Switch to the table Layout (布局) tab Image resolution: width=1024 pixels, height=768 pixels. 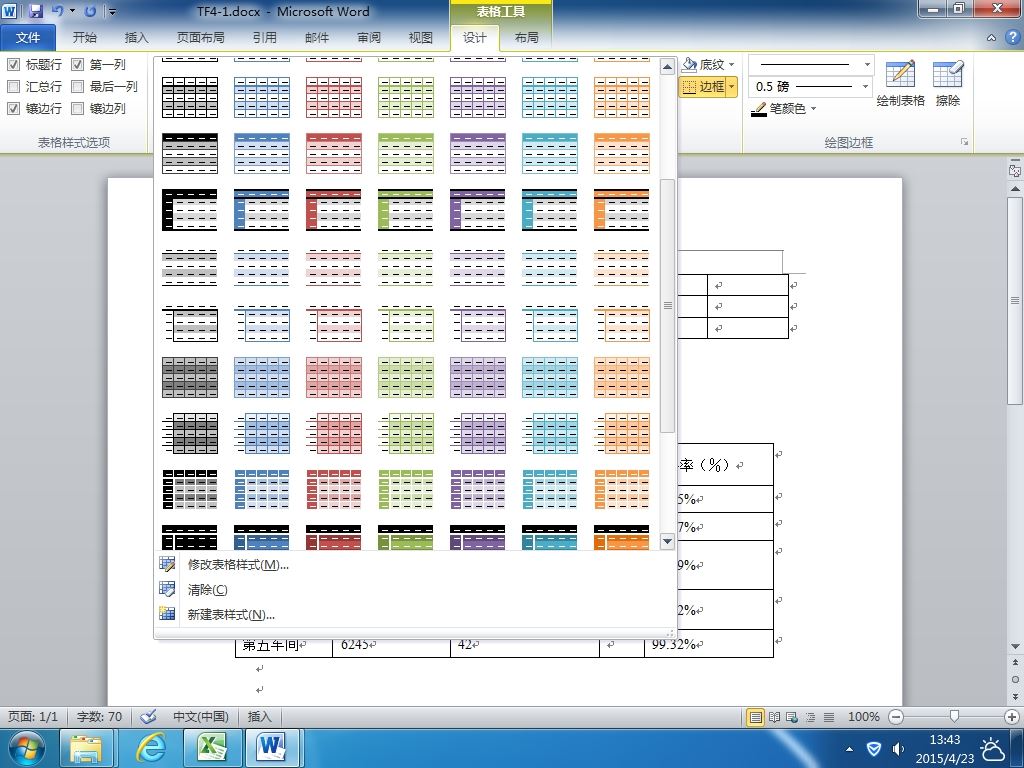pyautogui.click(x=526, y=38)
